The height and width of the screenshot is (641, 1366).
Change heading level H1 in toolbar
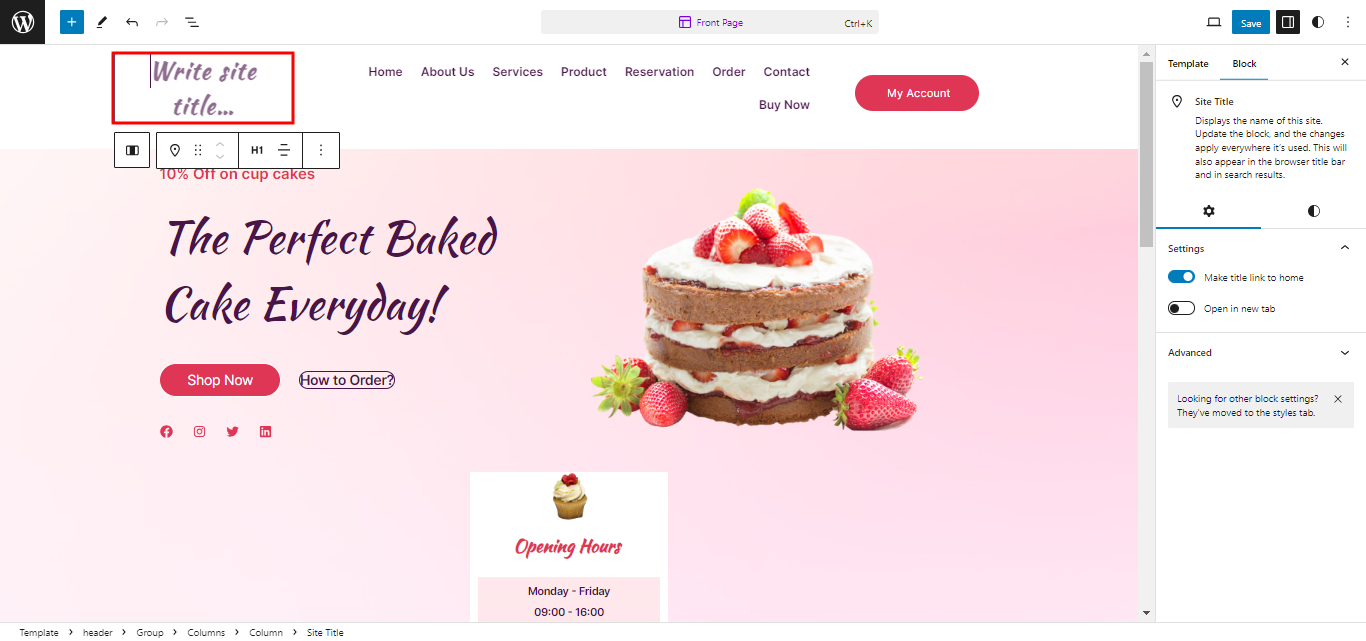257,150
